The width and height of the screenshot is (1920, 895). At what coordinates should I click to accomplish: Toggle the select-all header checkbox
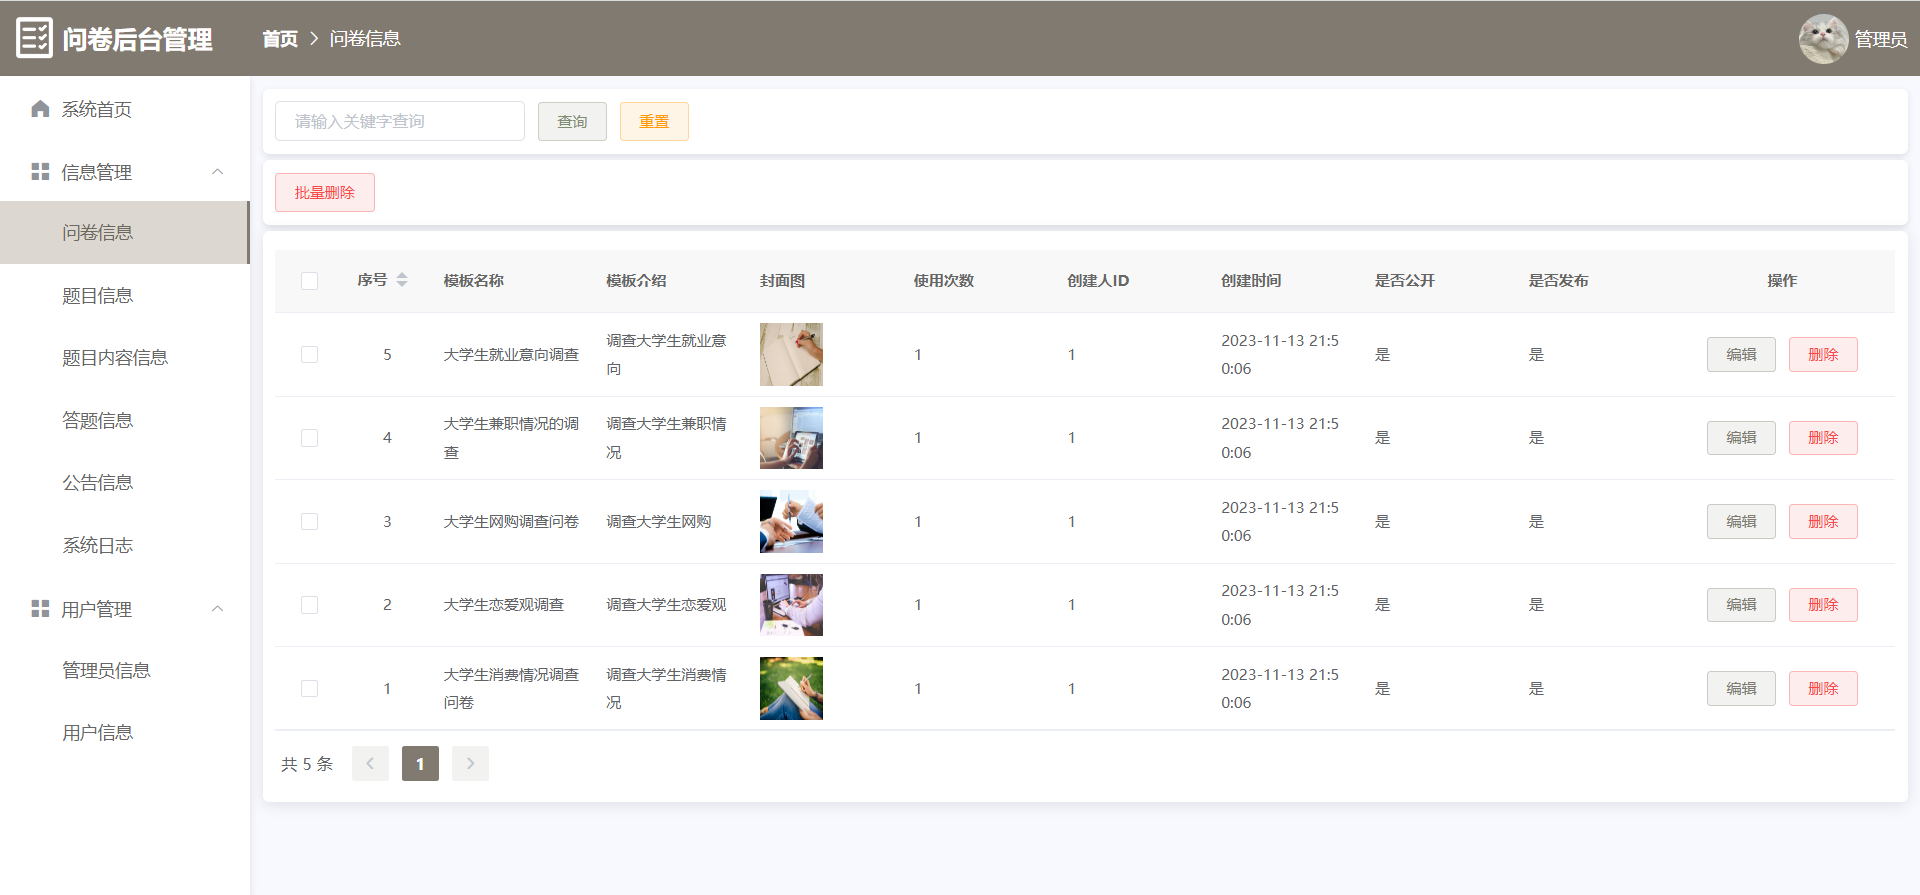309,281
